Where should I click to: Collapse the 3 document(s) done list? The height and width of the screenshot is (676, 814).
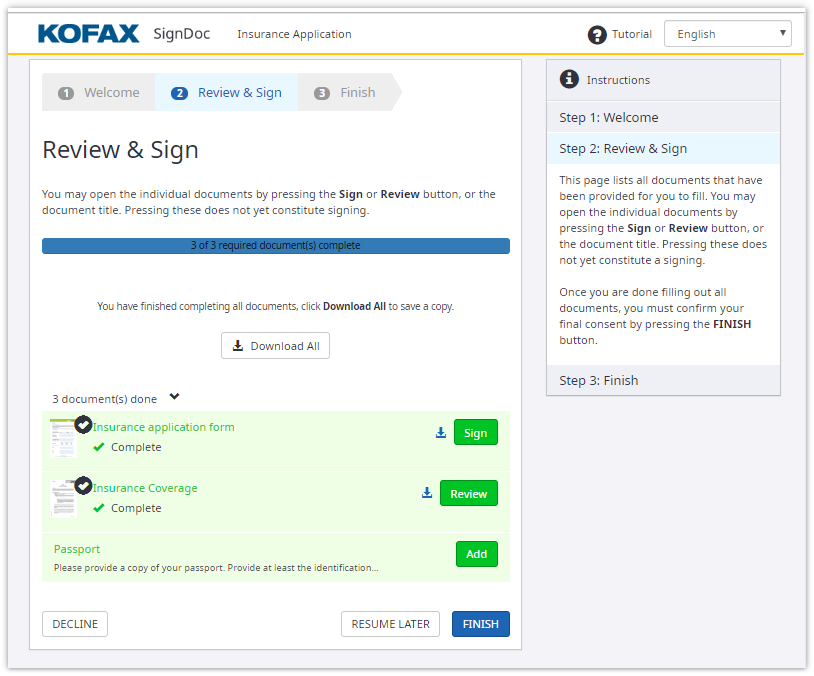pos(175,397)
